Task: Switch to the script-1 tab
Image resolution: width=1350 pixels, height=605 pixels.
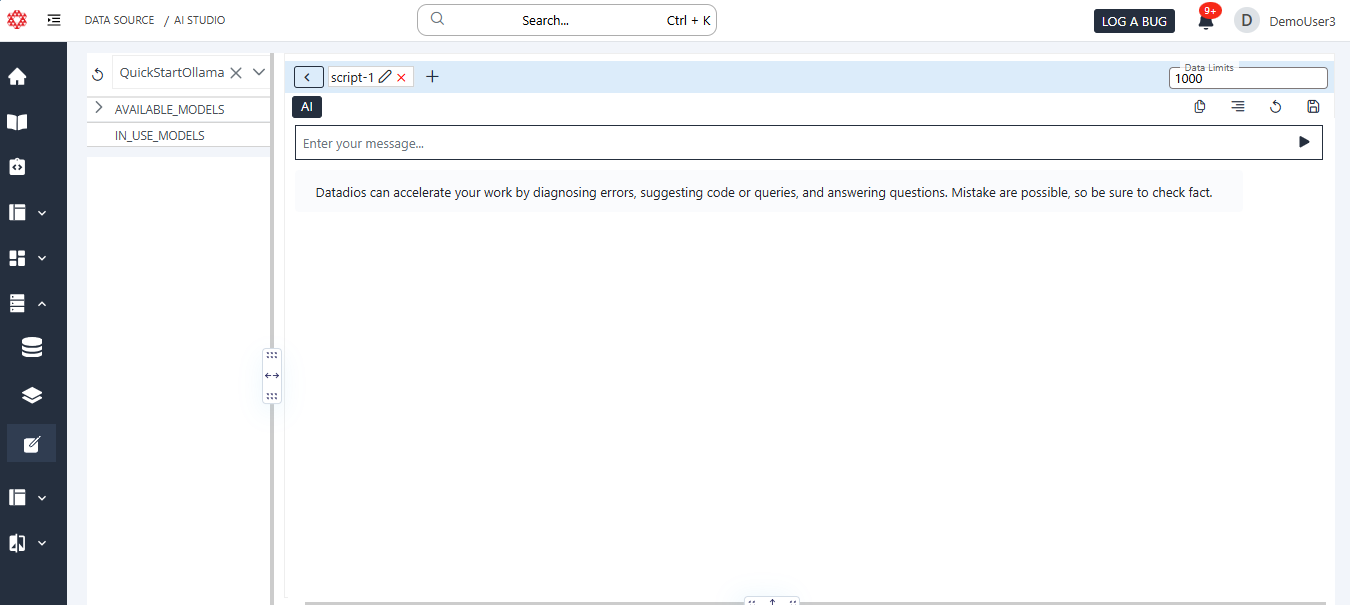Action: click(x=352, y=77)
